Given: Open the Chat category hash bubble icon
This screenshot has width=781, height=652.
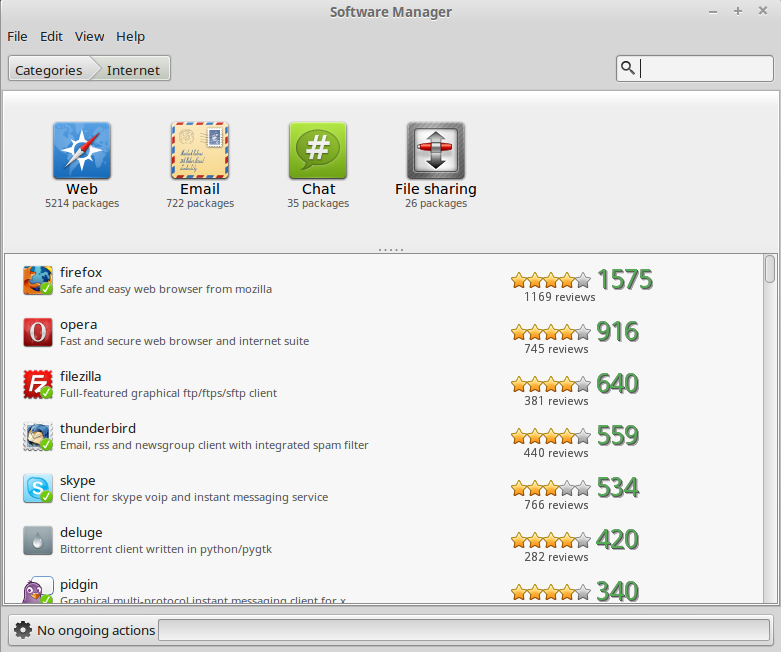Looking at the screenshot, I should (318, 150).
